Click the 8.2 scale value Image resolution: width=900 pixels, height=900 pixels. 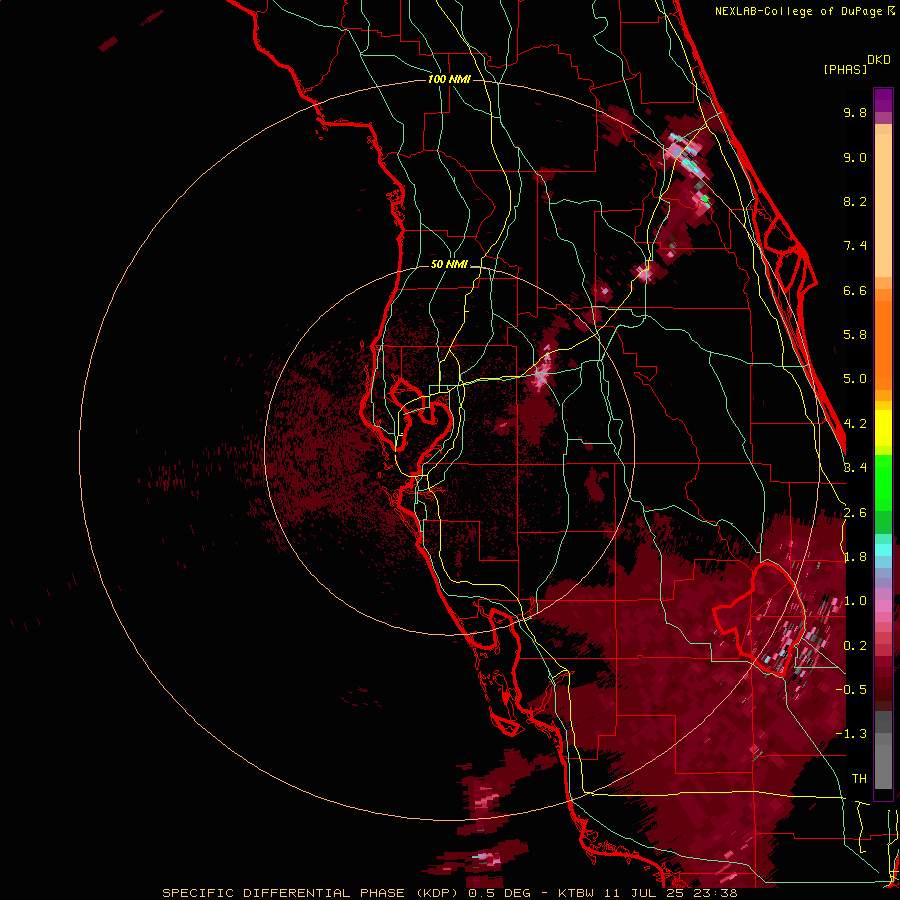(855, 201)
